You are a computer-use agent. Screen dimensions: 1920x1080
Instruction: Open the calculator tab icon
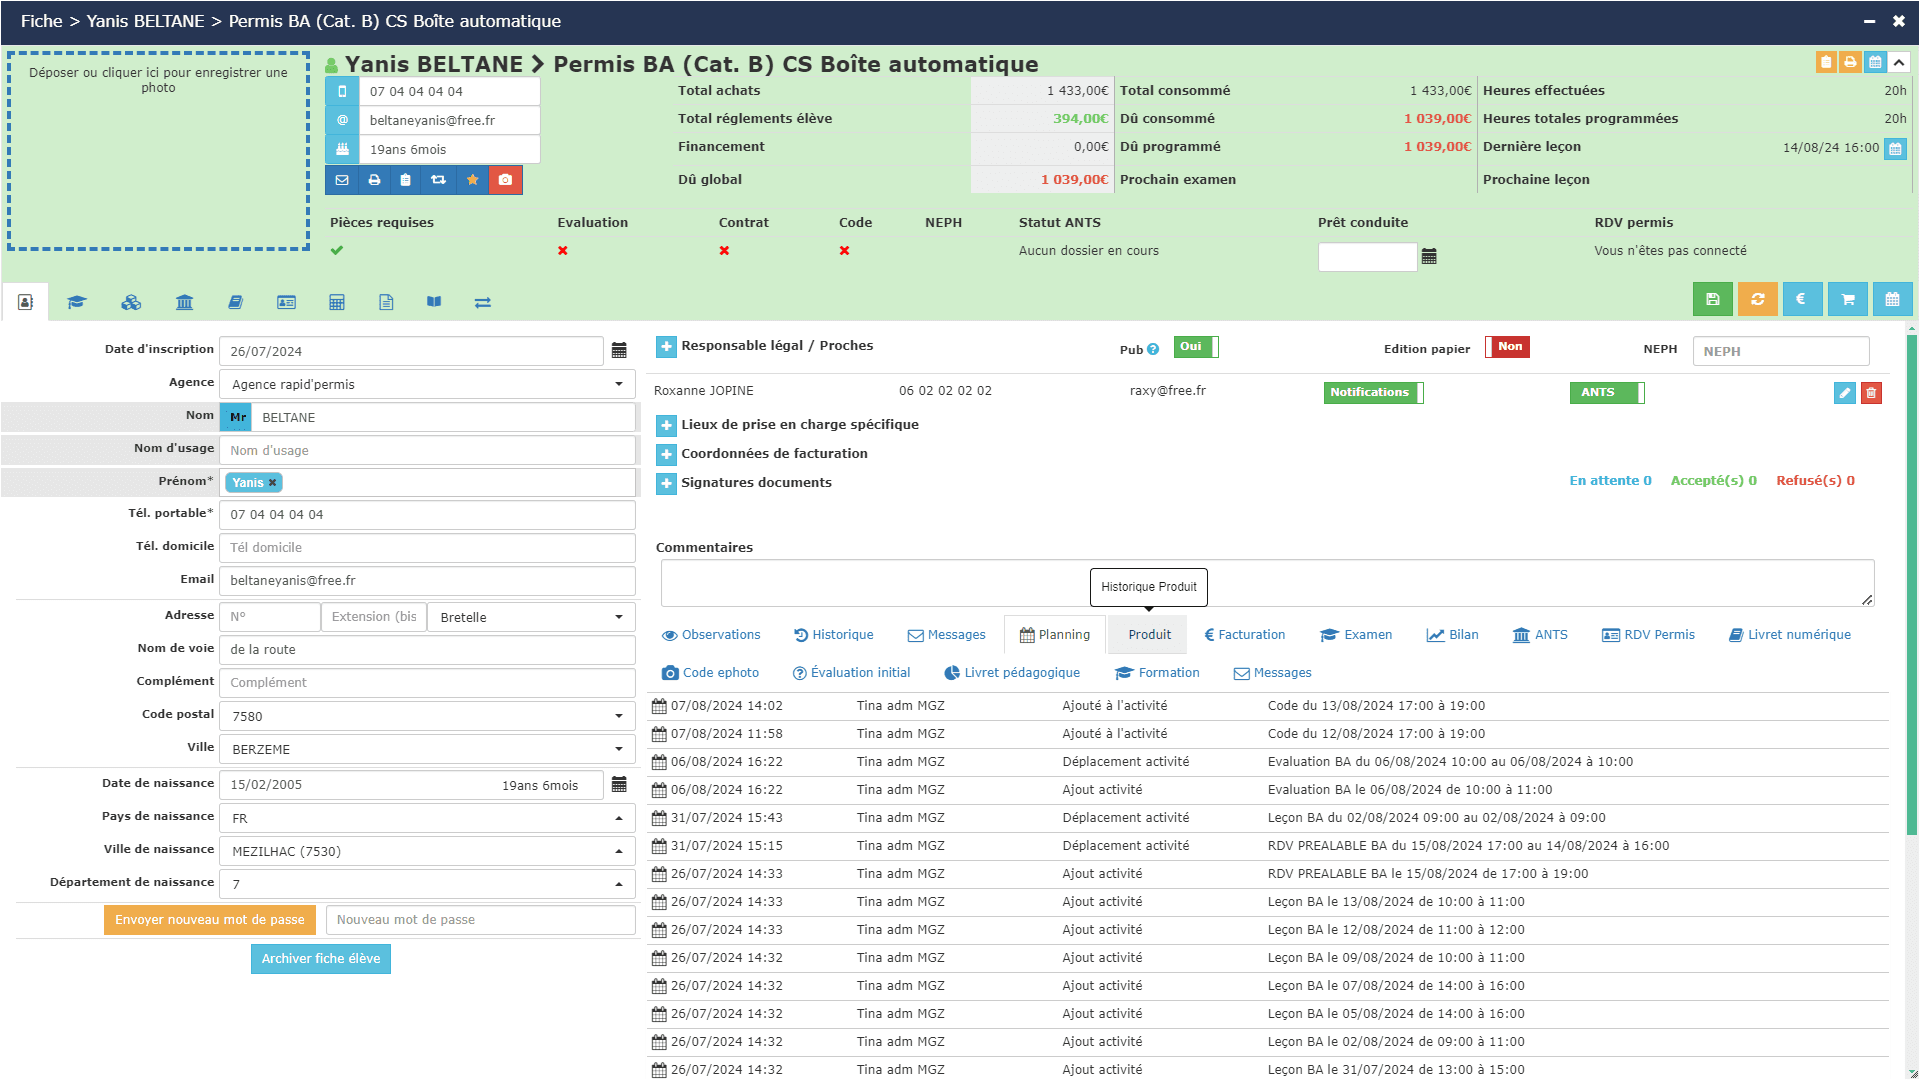337,302
